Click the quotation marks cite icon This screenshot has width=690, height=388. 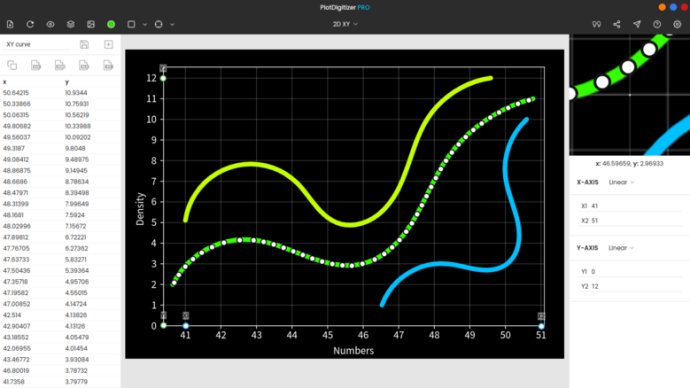[596, 24]
